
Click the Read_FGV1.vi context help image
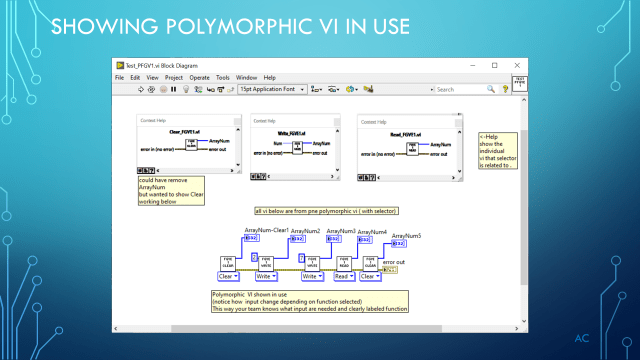point(410,148)
